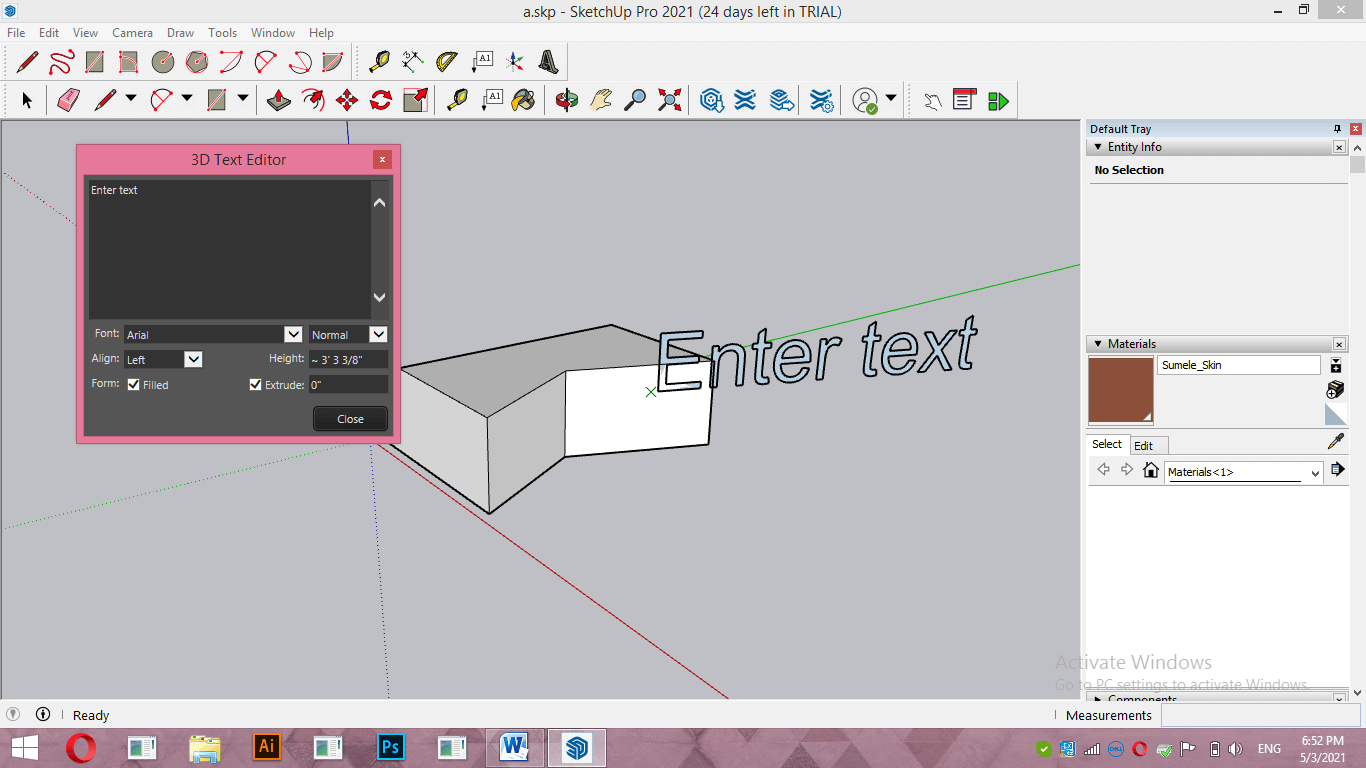Open the arc tools dropdown arrow
The height and width of the screenshot is (768, 1366).
point(187,99)
